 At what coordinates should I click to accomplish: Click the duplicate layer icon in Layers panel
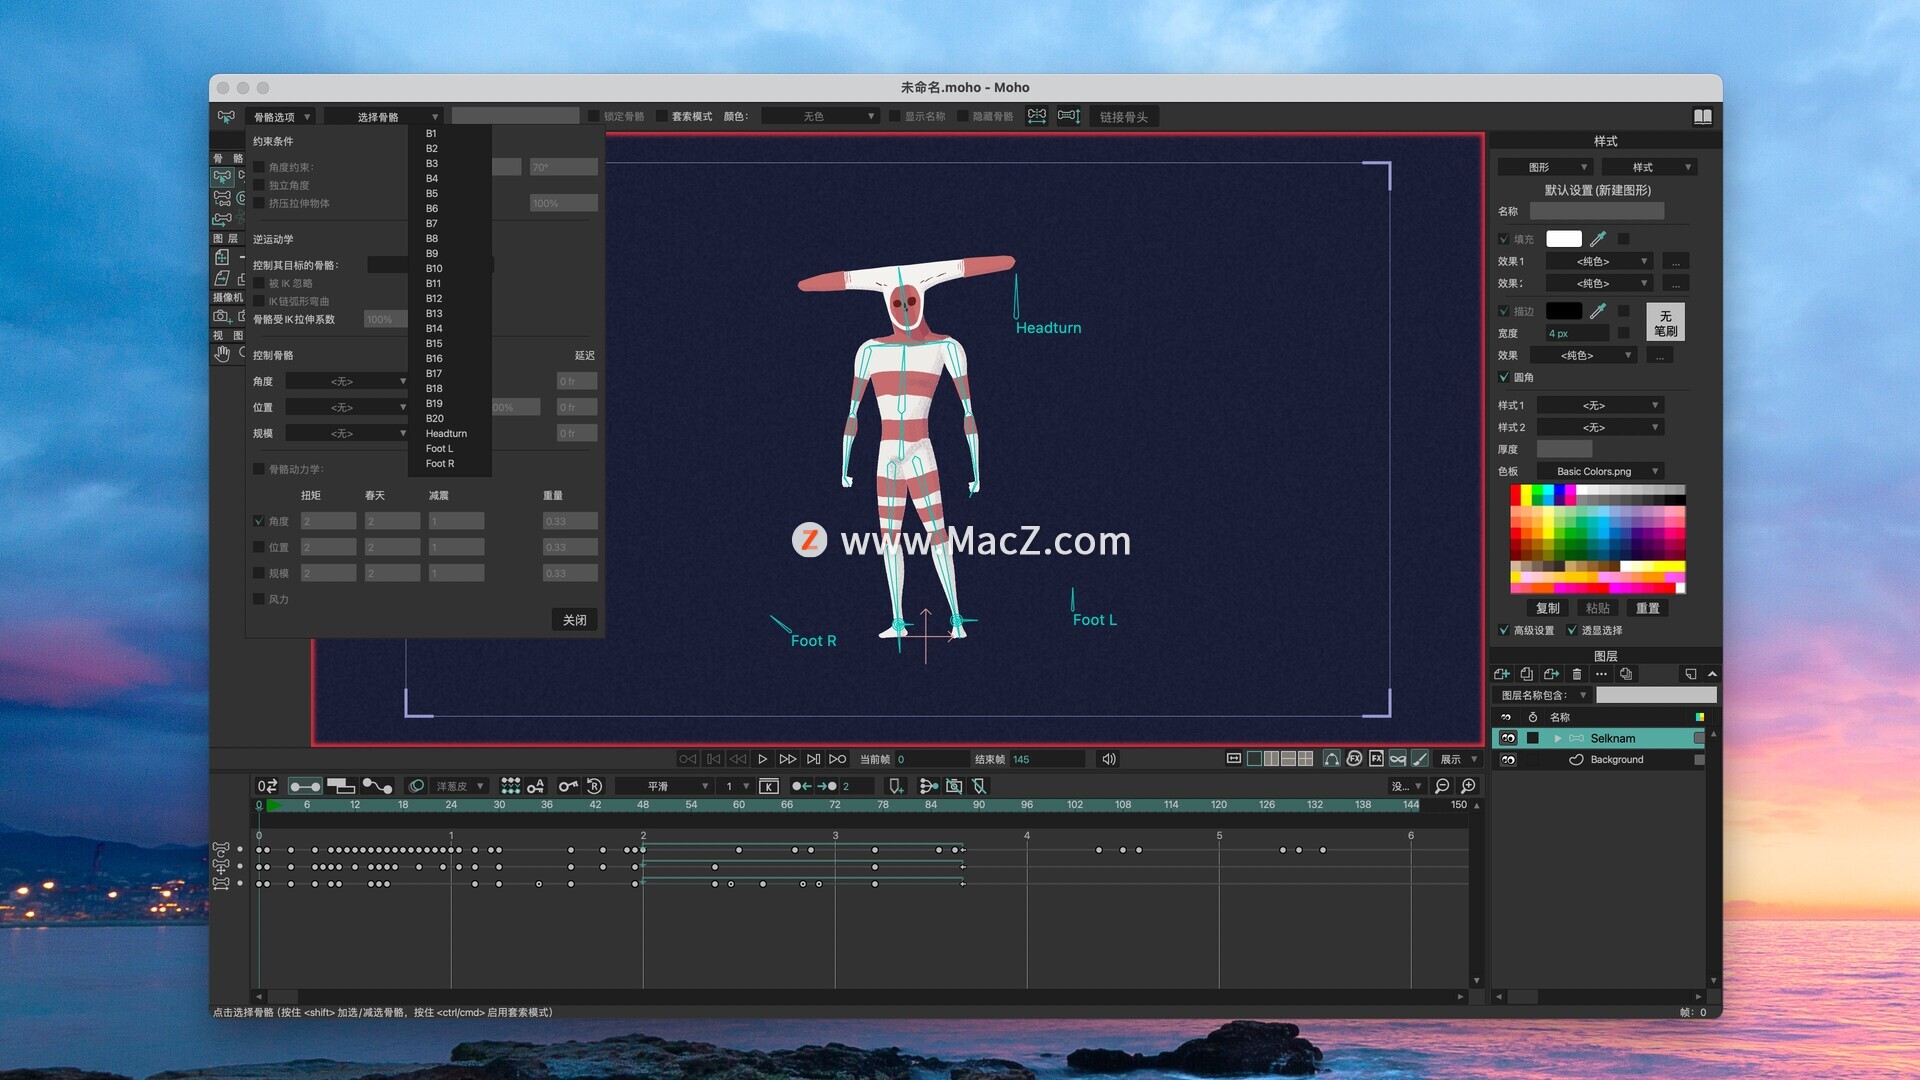click(1526, 674)
